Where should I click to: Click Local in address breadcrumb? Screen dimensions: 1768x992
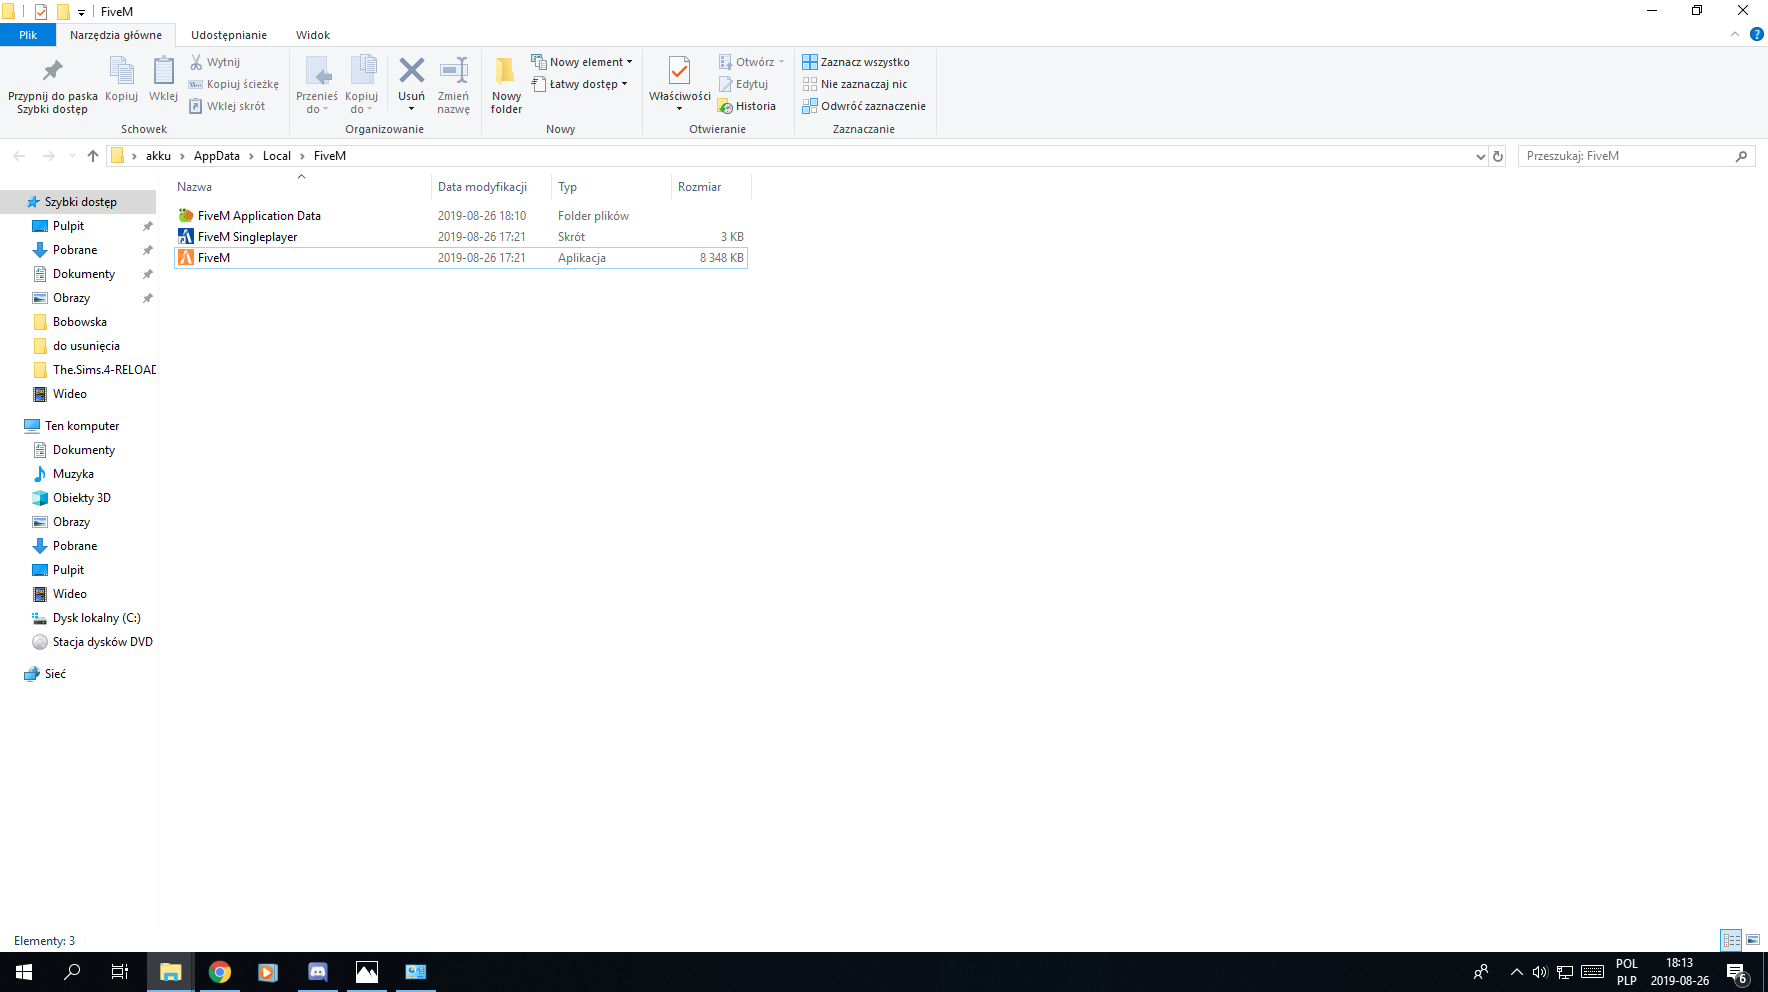(x=277, y=156)
